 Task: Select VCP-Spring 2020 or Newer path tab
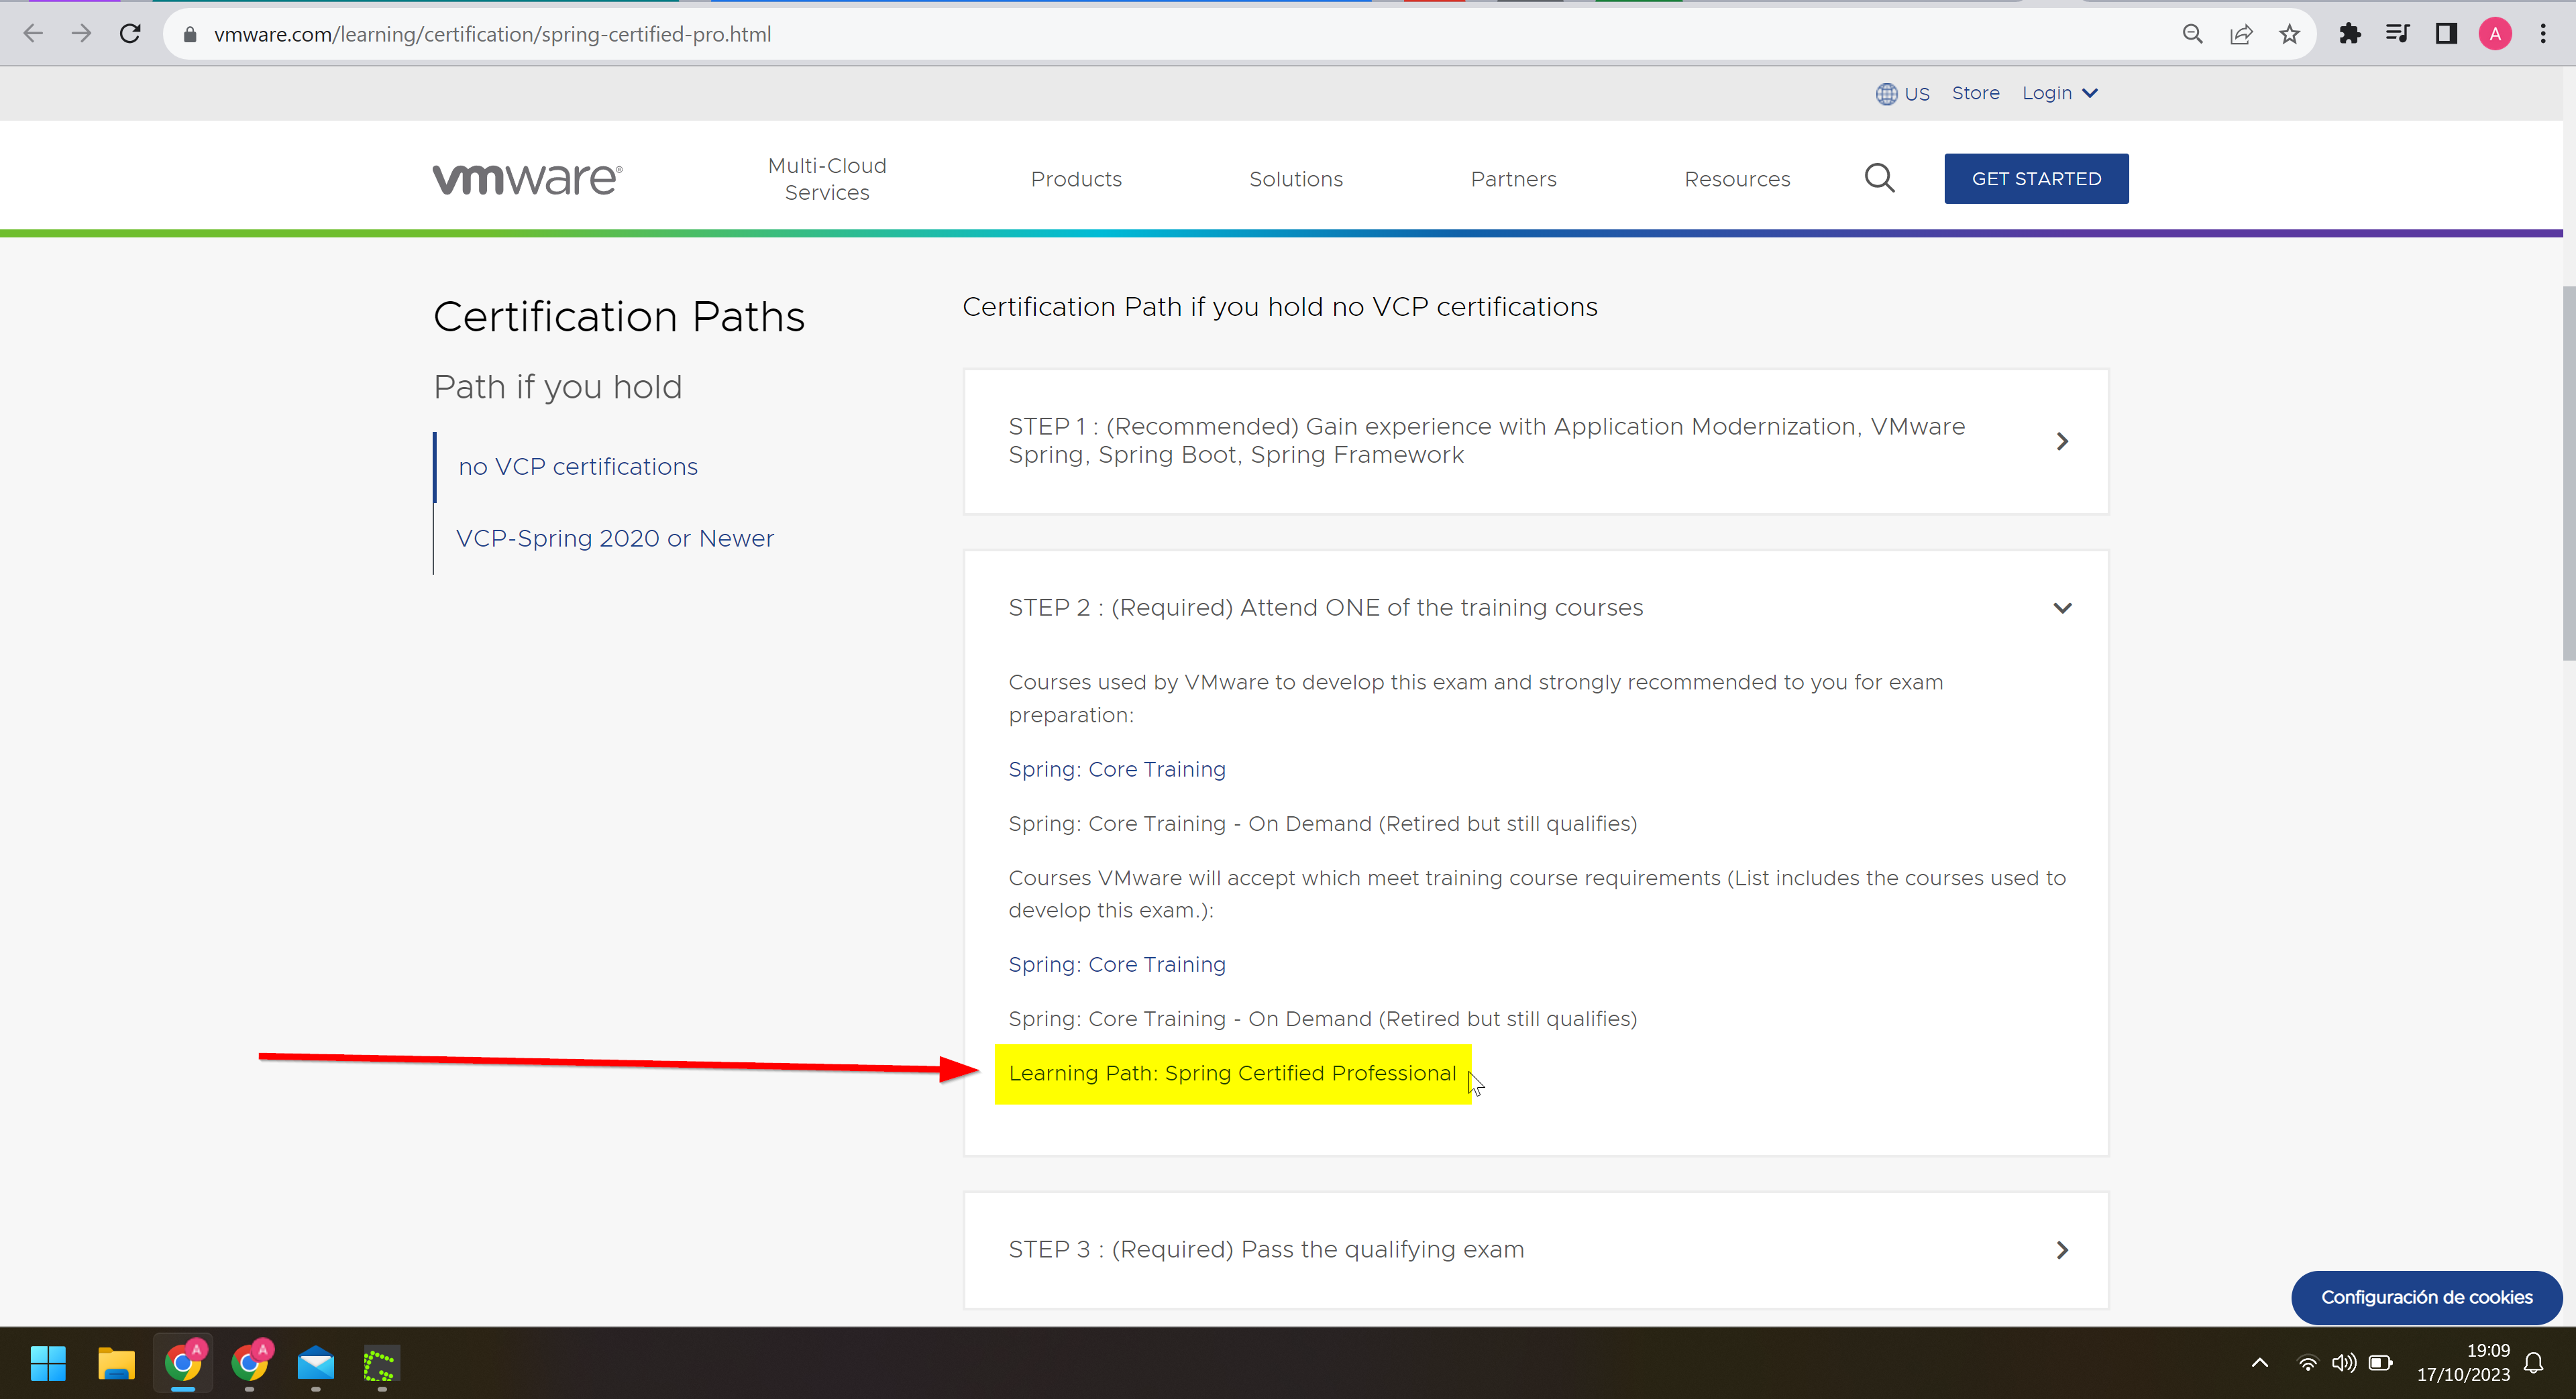(x=615, y=539)
